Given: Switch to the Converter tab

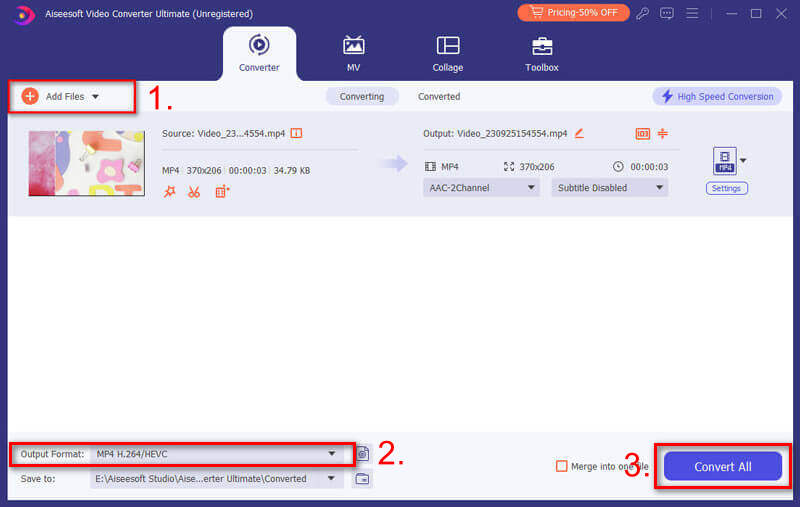Looking at the screenshot, I should point(259,54).
